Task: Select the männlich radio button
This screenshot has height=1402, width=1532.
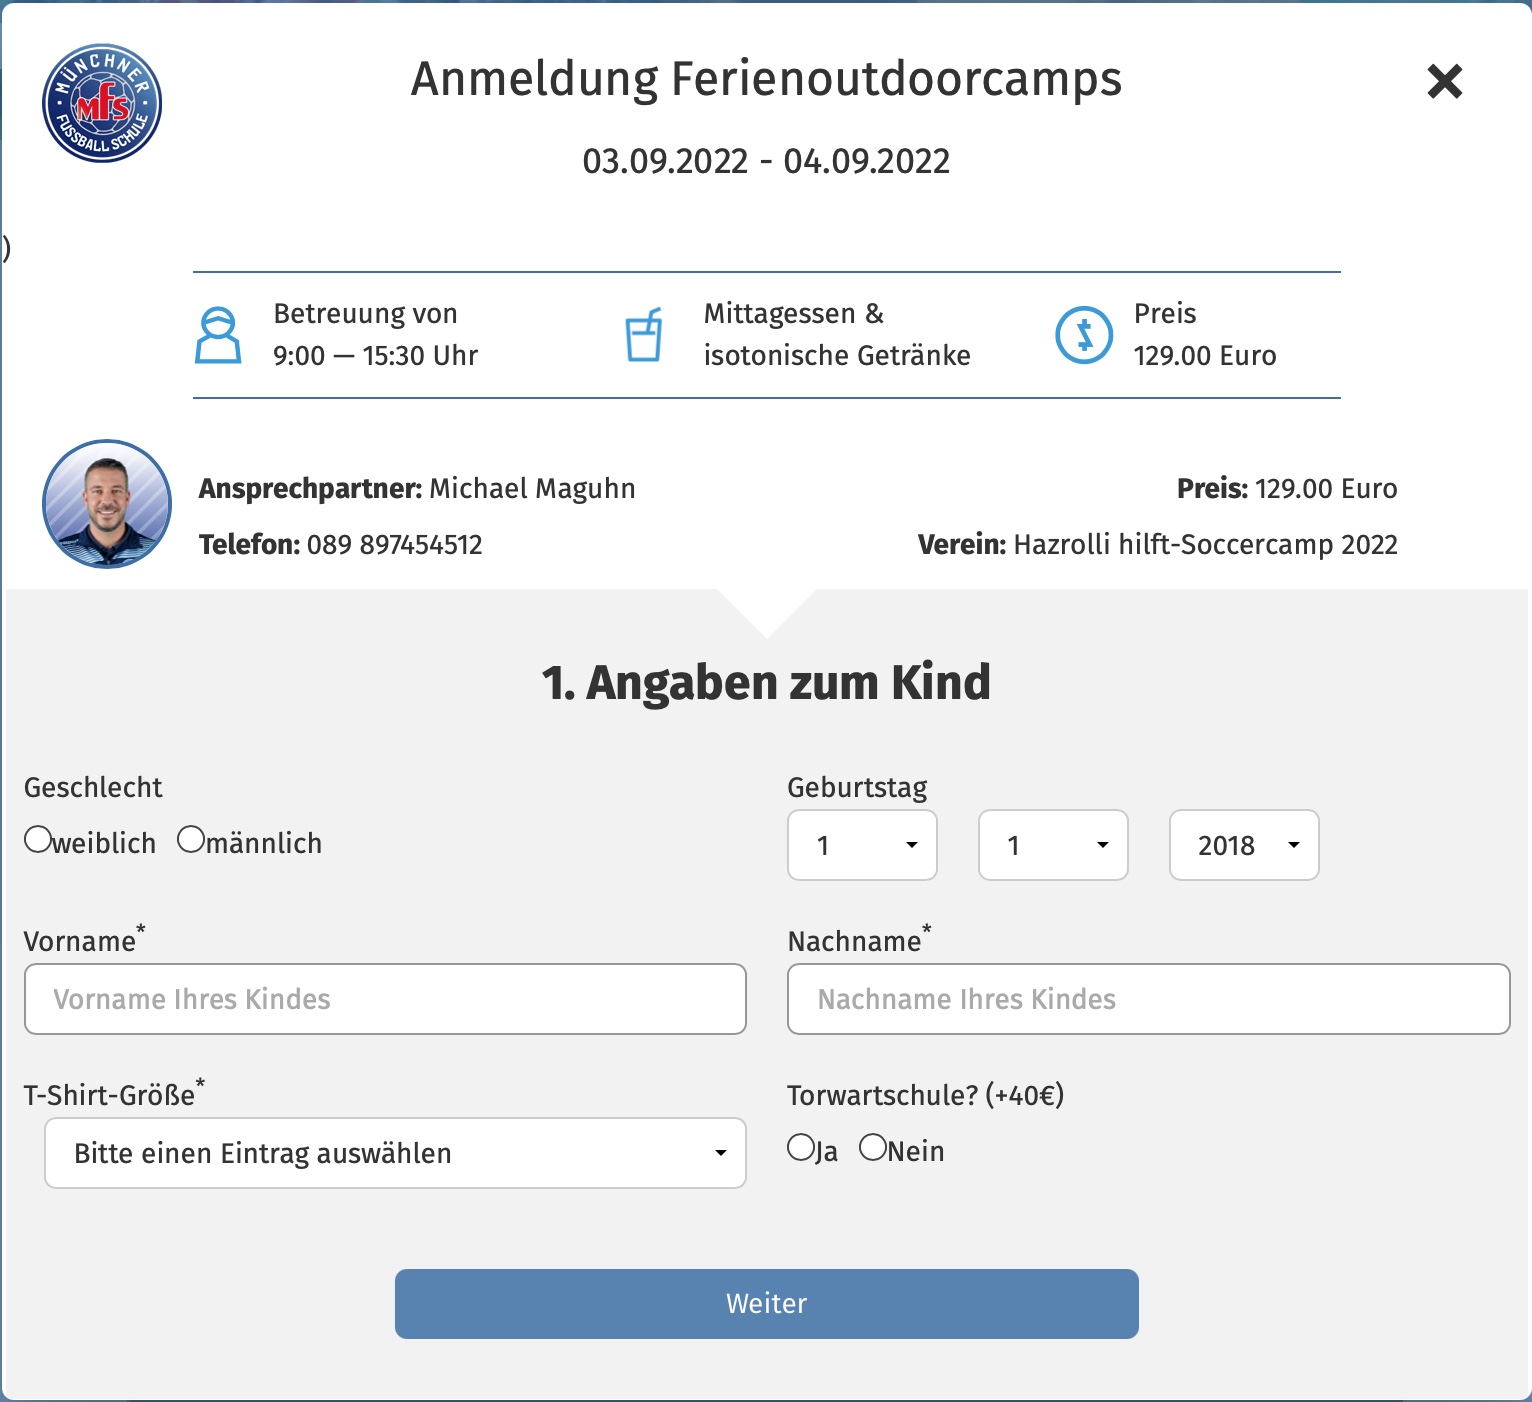Action: [191, 840]
